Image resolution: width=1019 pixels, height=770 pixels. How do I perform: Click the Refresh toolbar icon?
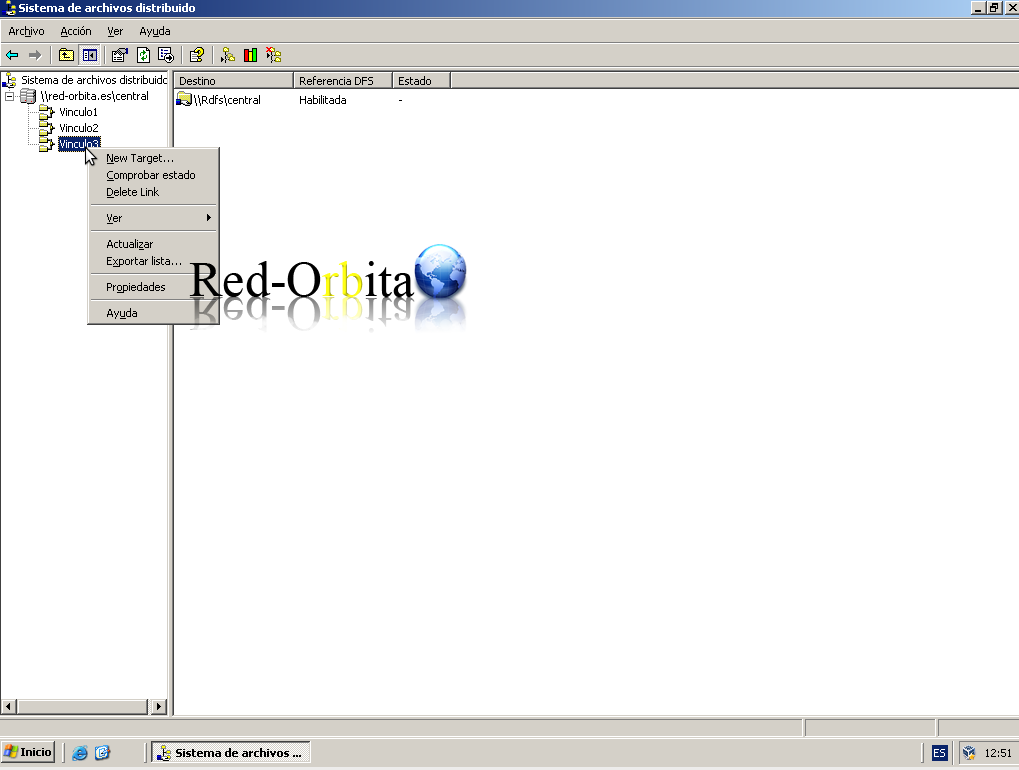pyautogui.click(x=144, y=55)
